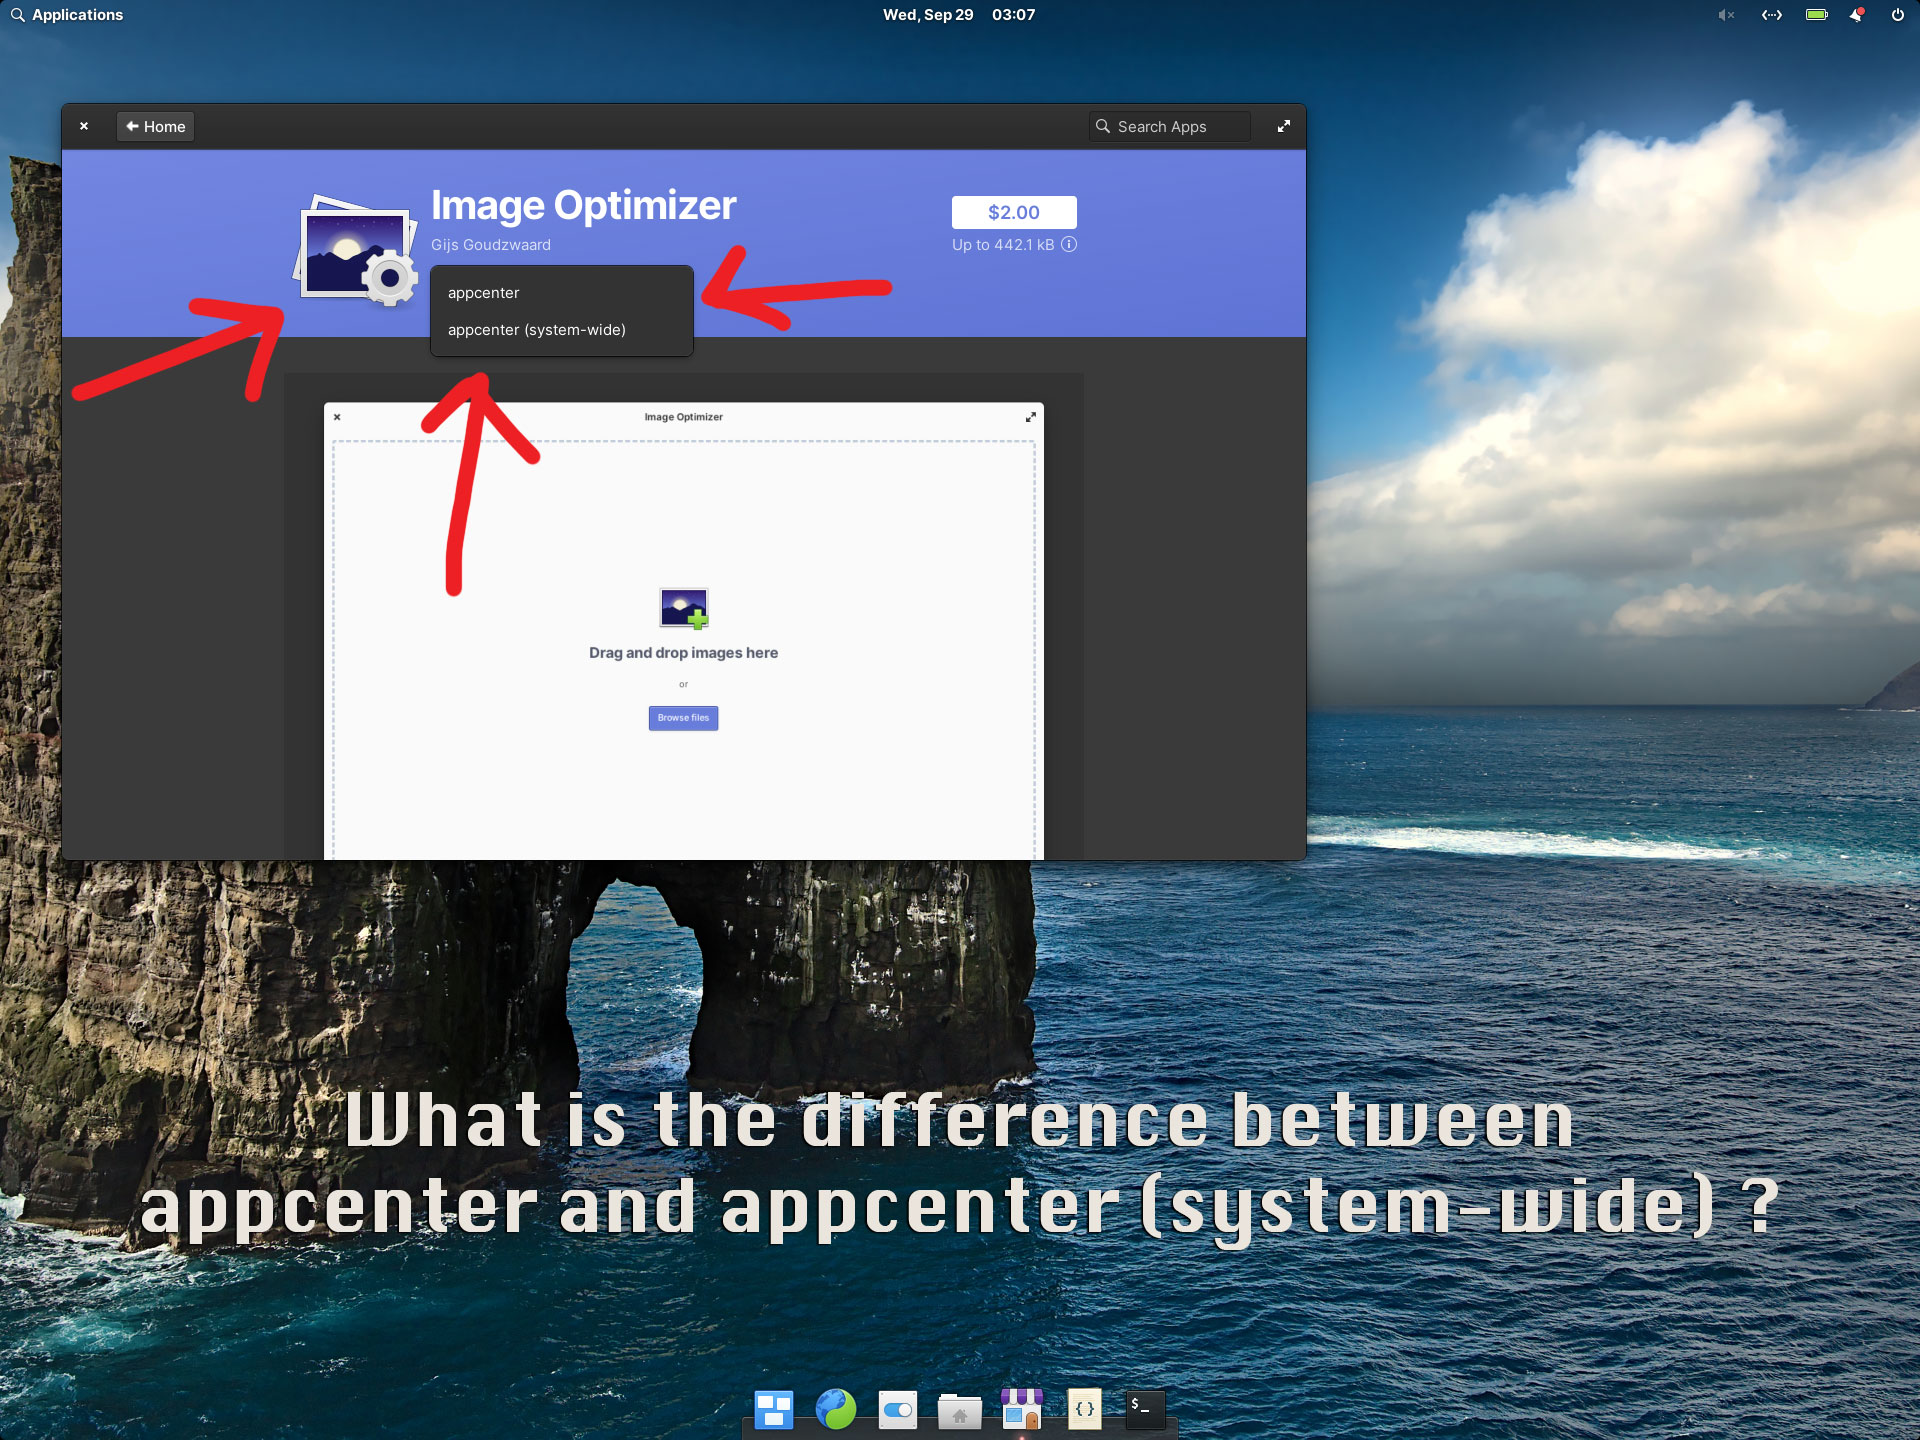Launch the Code editor from the dock

pyautogui.click(x=1084, y=1408)
